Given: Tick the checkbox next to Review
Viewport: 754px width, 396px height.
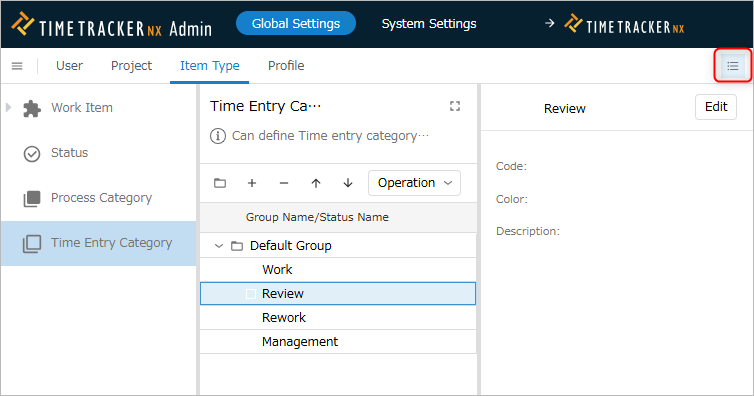Looking at the screenshot, I should point(251,294).
